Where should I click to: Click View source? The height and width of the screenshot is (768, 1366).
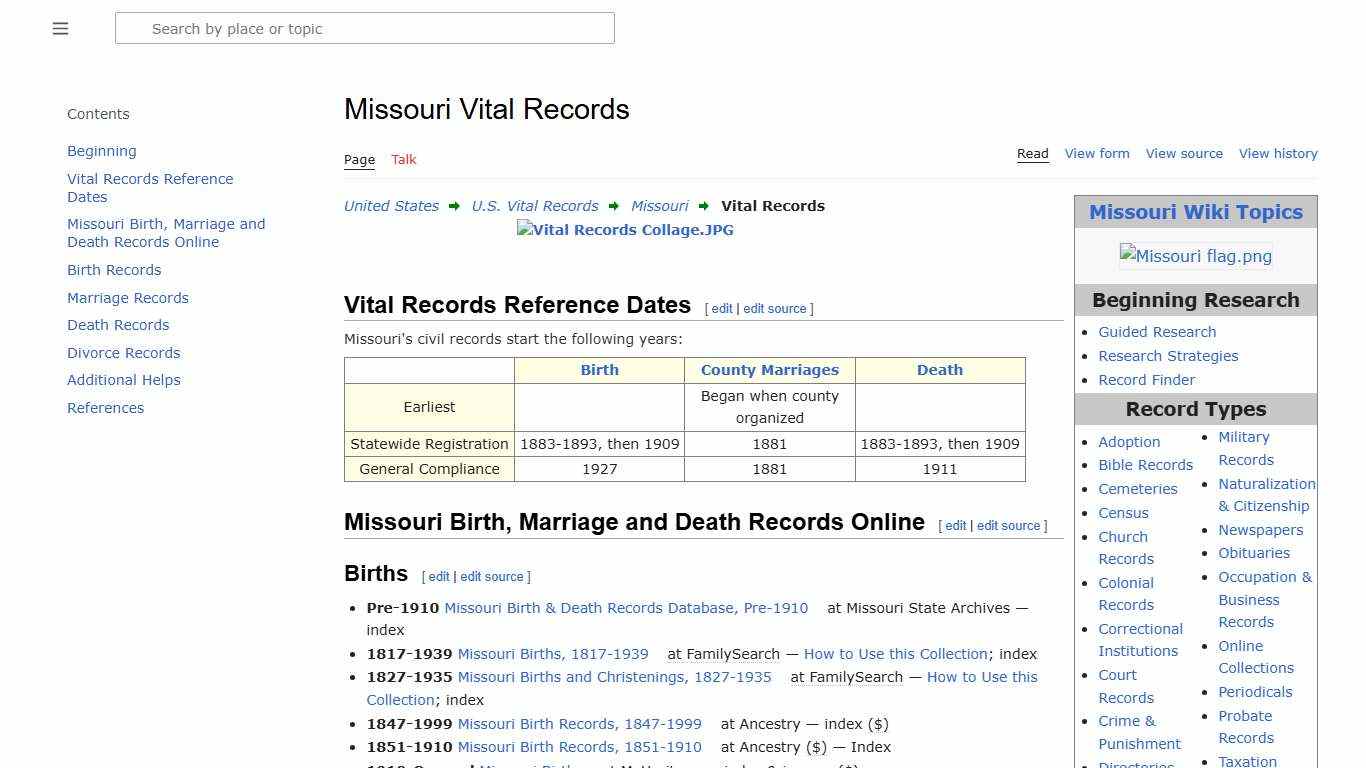(1184, 153)
